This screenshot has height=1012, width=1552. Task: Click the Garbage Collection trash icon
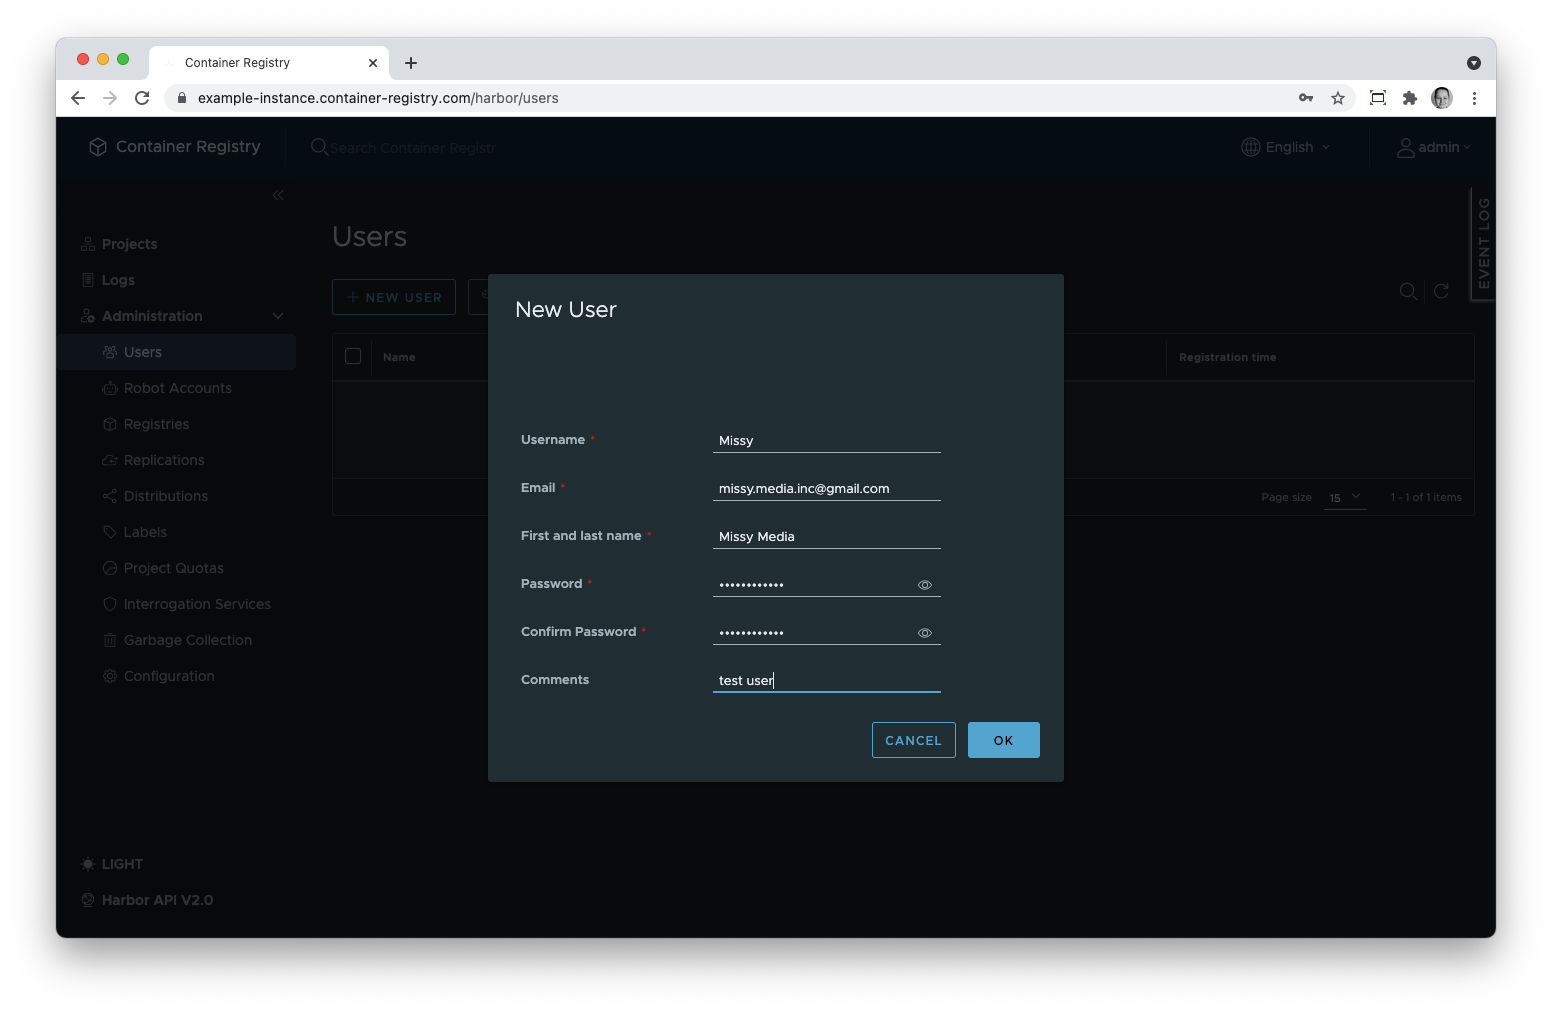click(x=110, y=640)
